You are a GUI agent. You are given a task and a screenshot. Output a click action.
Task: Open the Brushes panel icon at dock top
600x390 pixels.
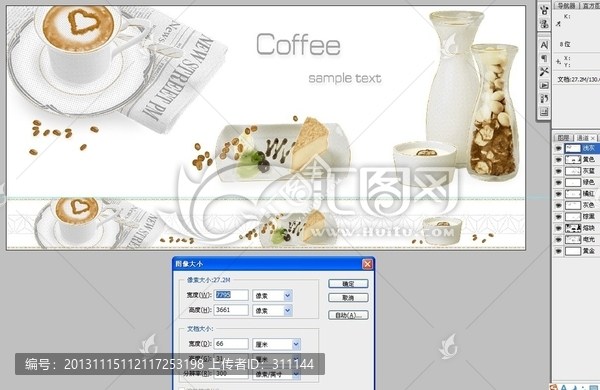(x=544, y=10)
